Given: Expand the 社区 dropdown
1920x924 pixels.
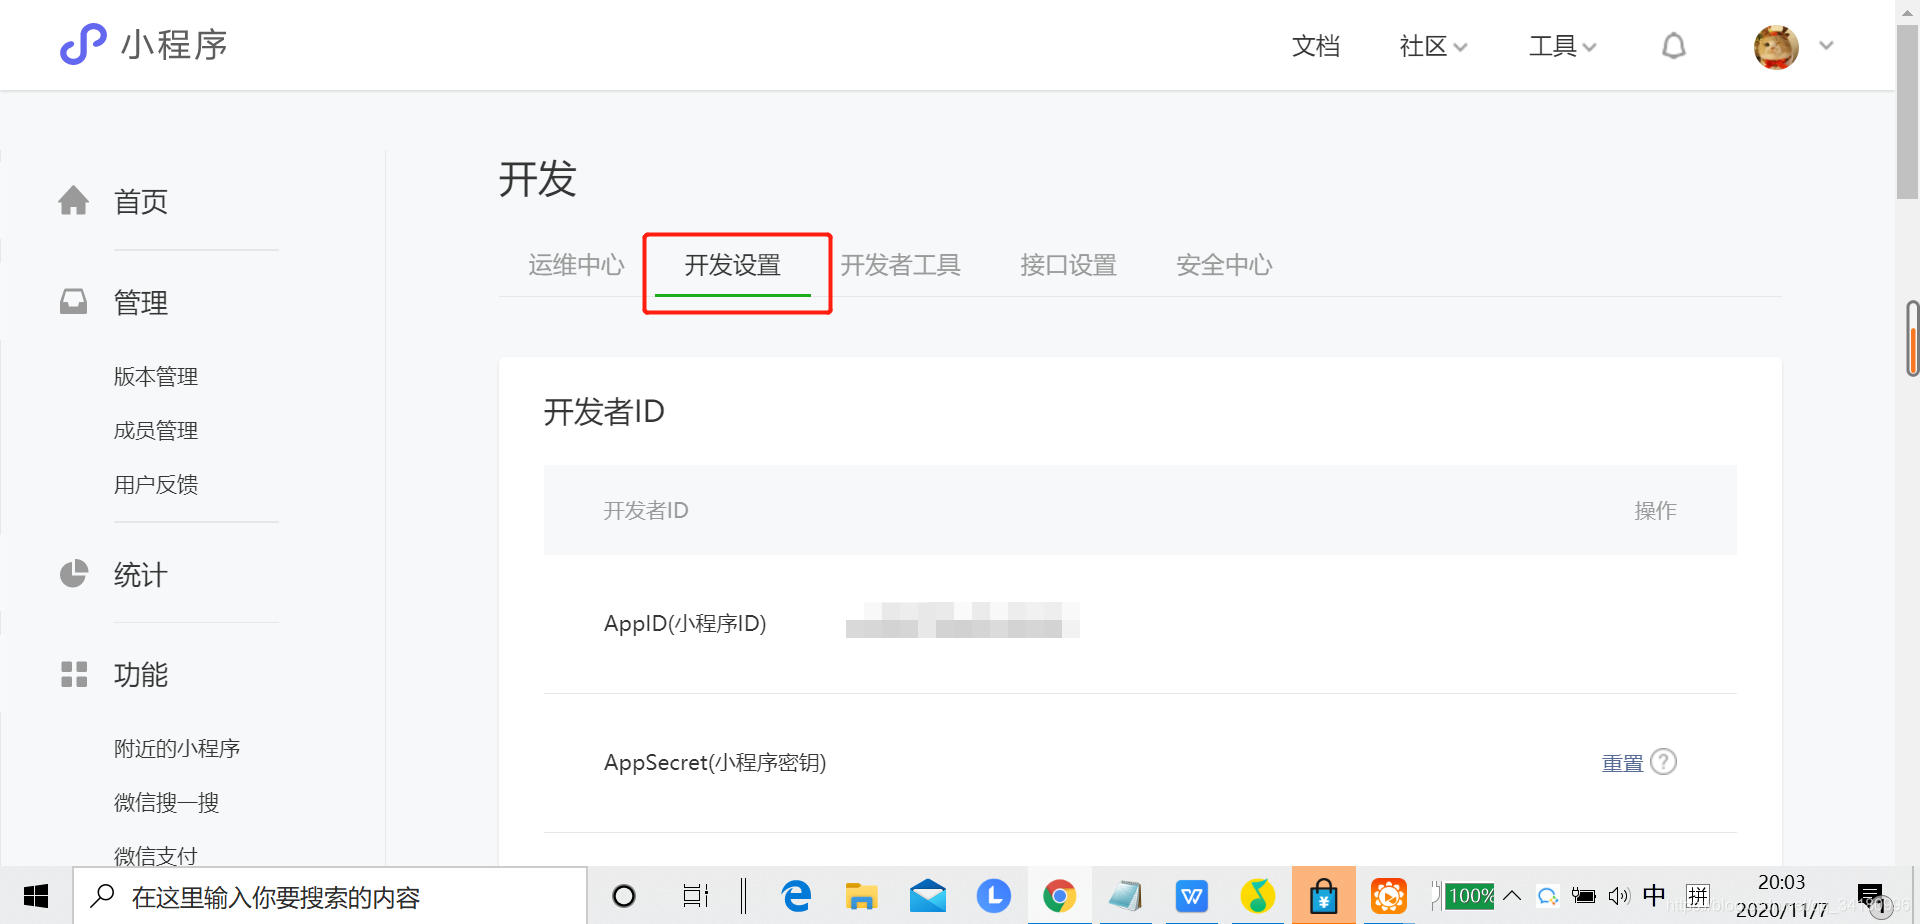Looking at the screenshot, I should [1432, 46].
